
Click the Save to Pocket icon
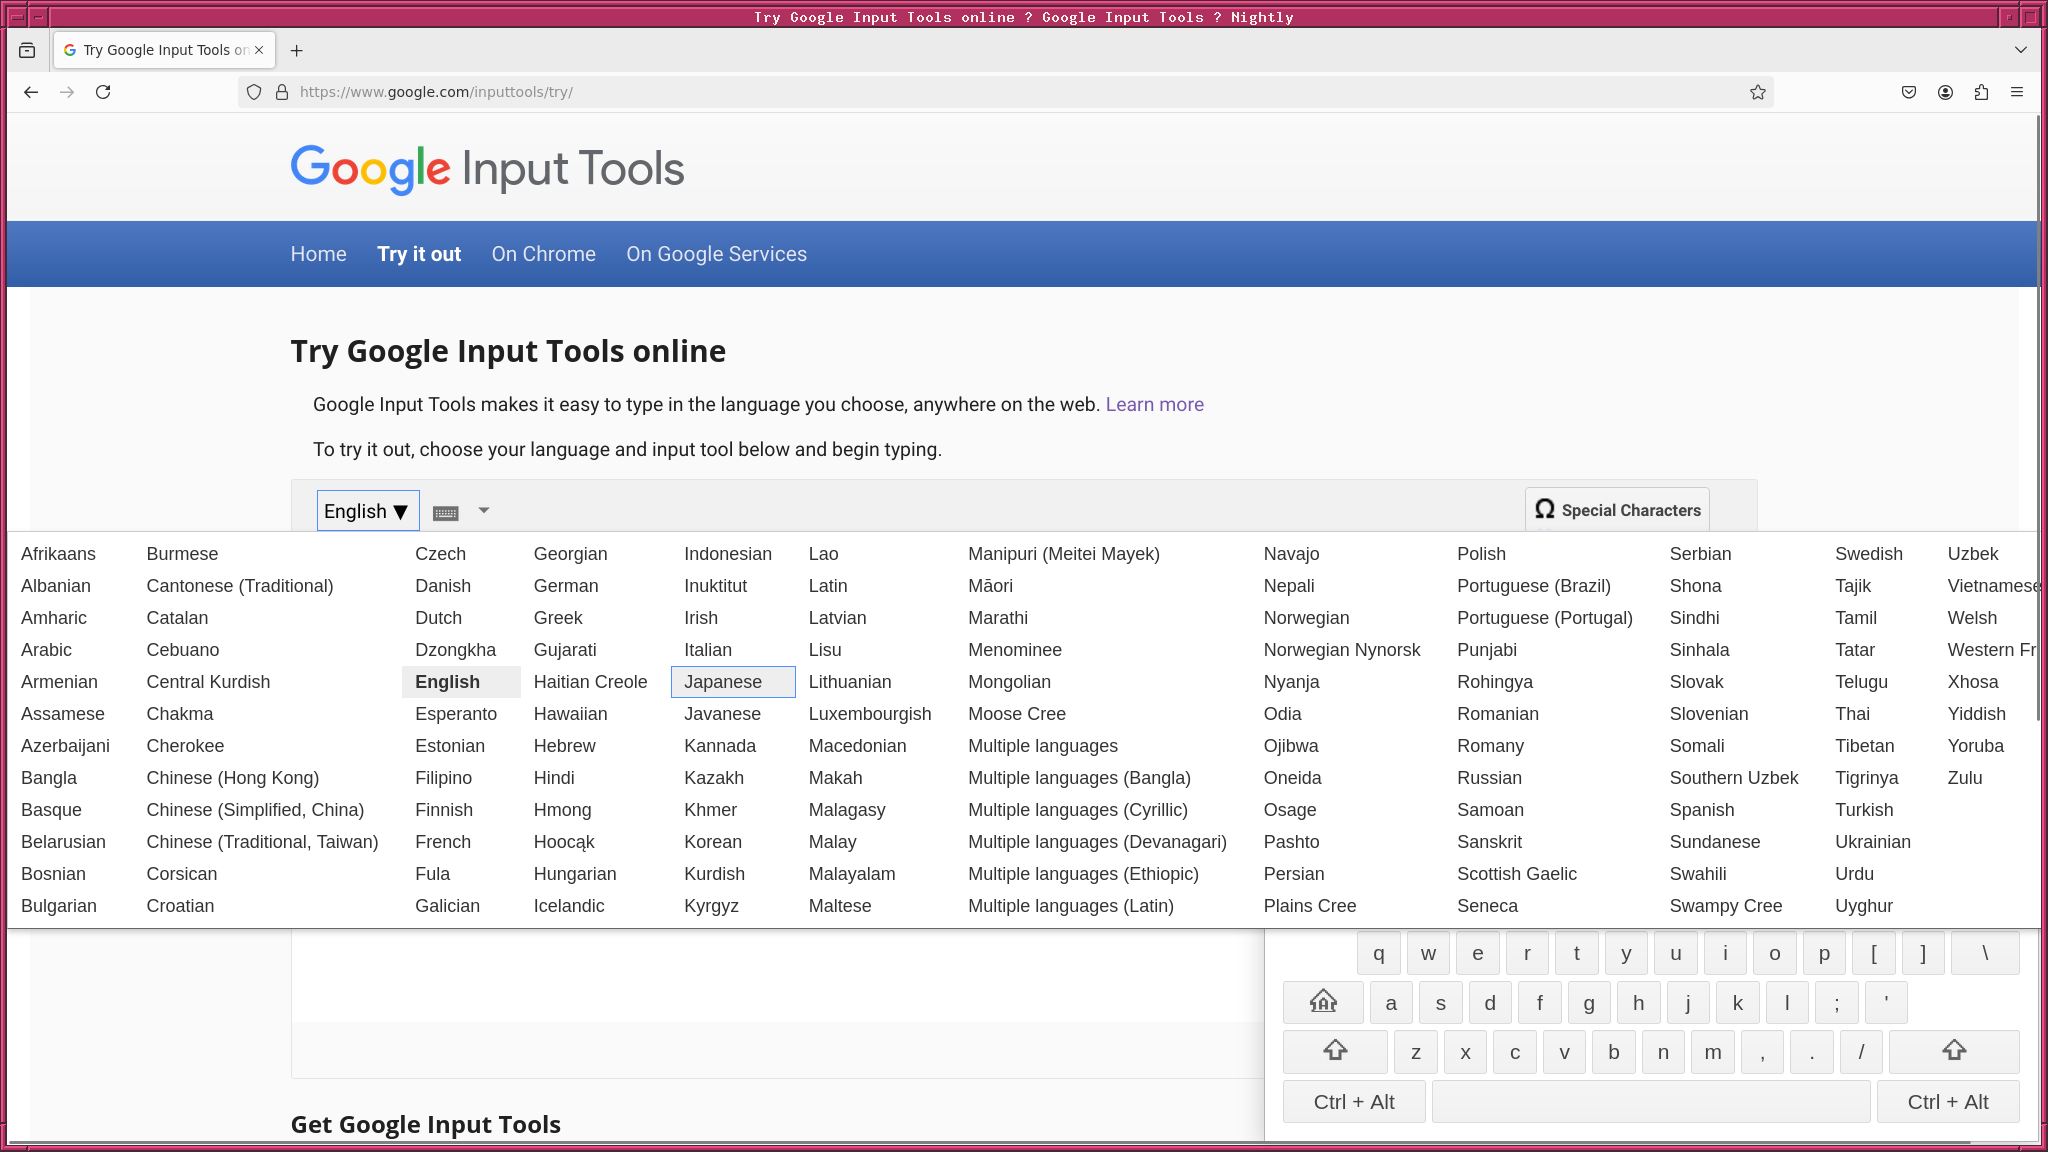pyautogui.click(x=1909, y=92)
